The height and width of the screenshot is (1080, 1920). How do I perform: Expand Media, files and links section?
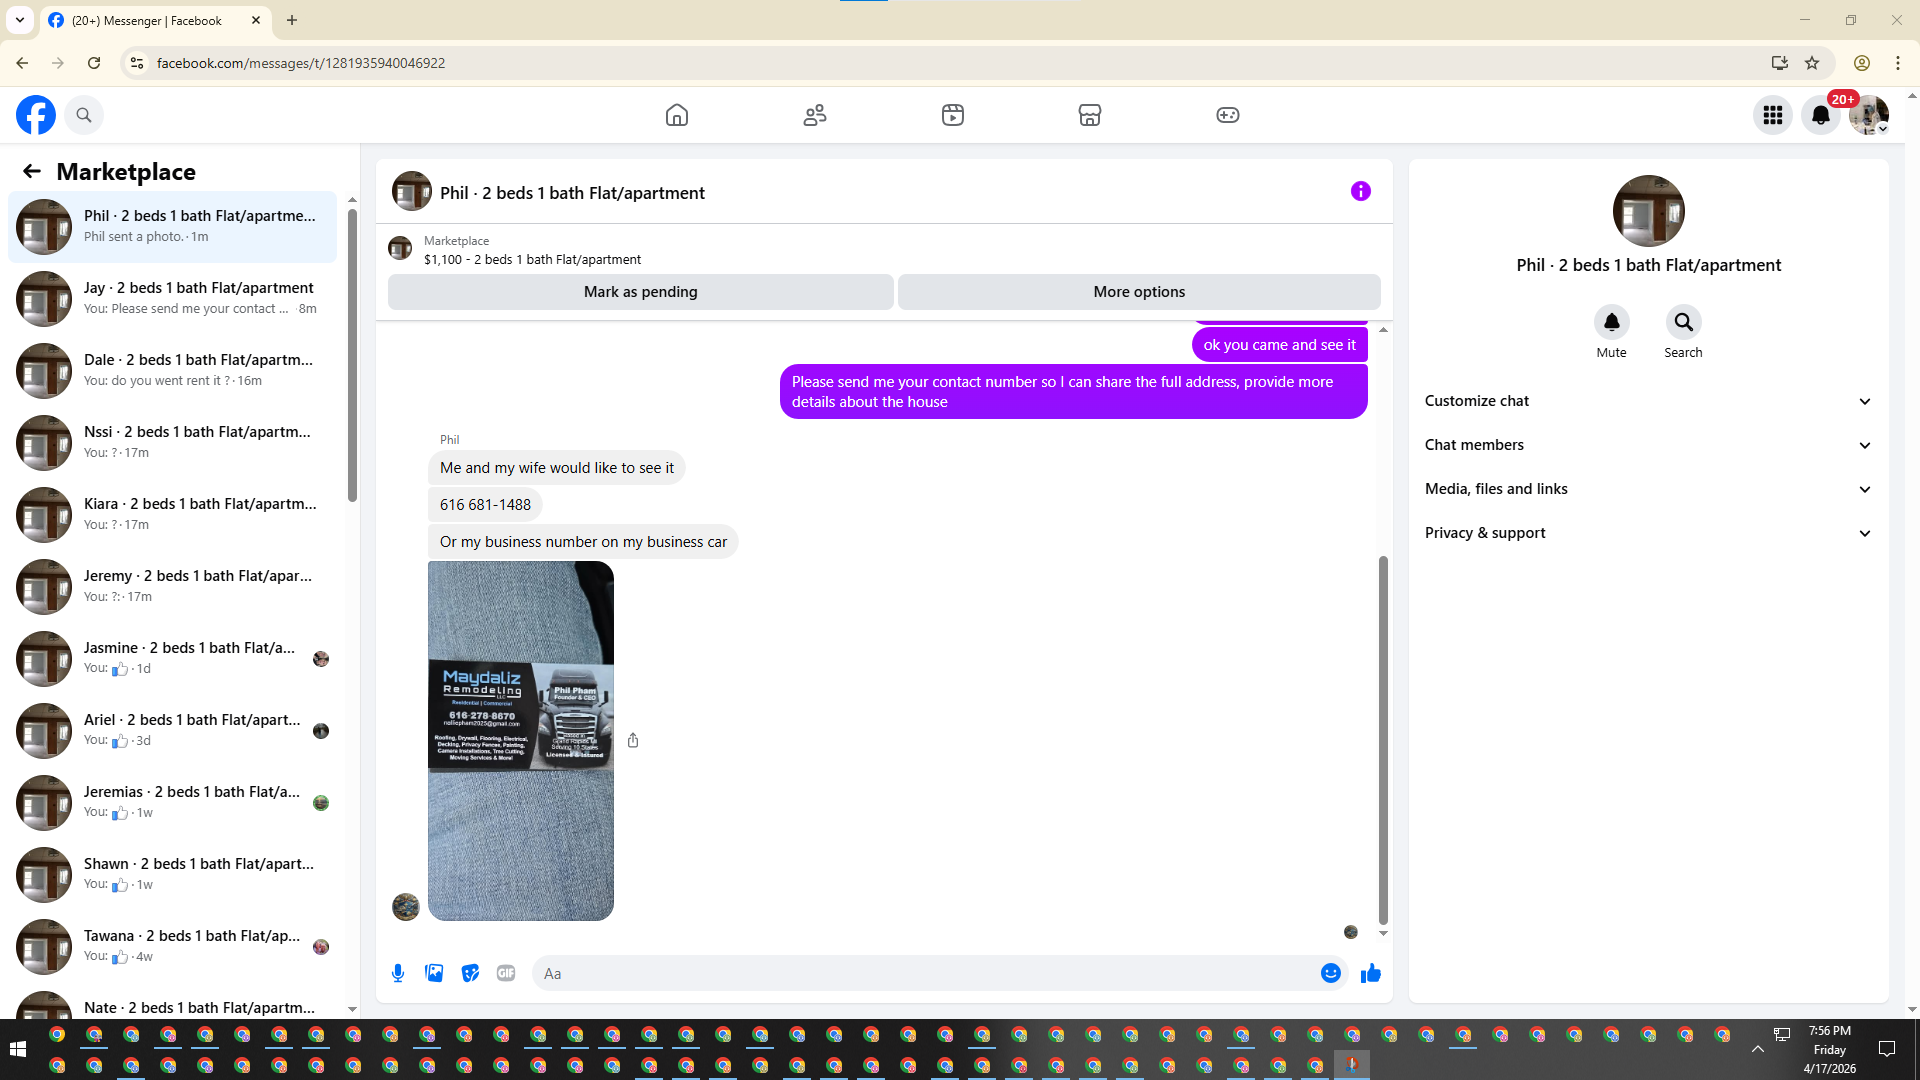coord(1647,489)
